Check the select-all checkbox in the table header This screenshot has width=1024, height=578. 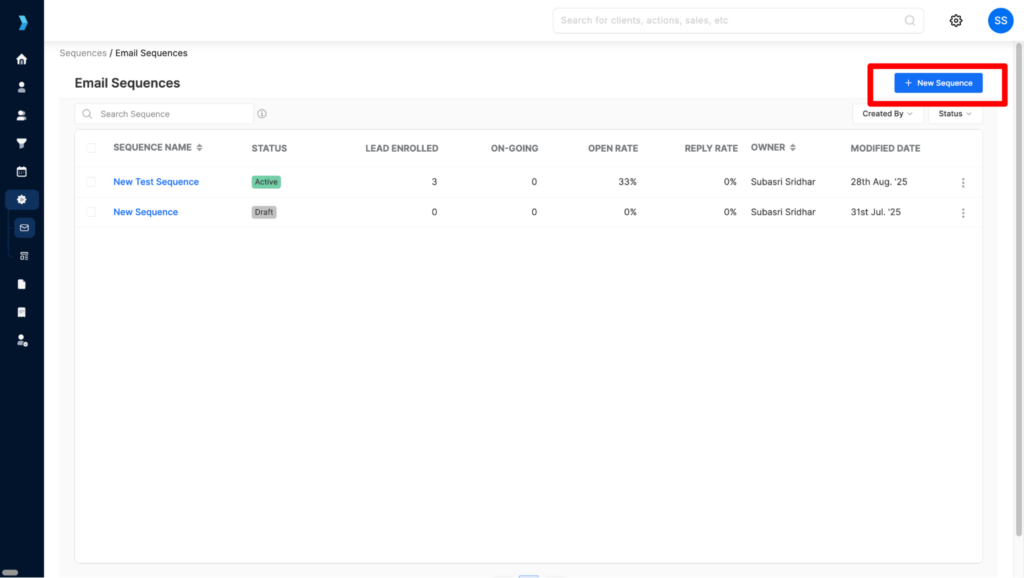pos(91,147)
